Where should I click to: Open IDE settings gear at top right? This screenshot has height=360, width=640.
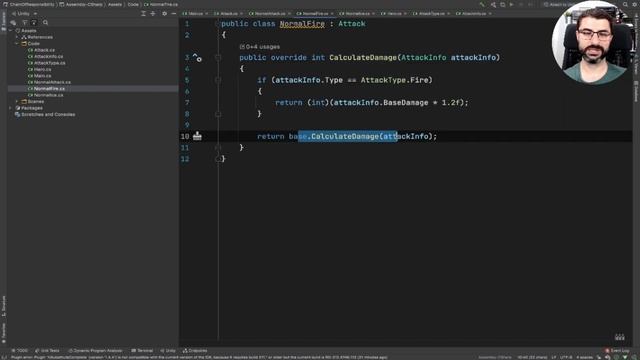635,4
